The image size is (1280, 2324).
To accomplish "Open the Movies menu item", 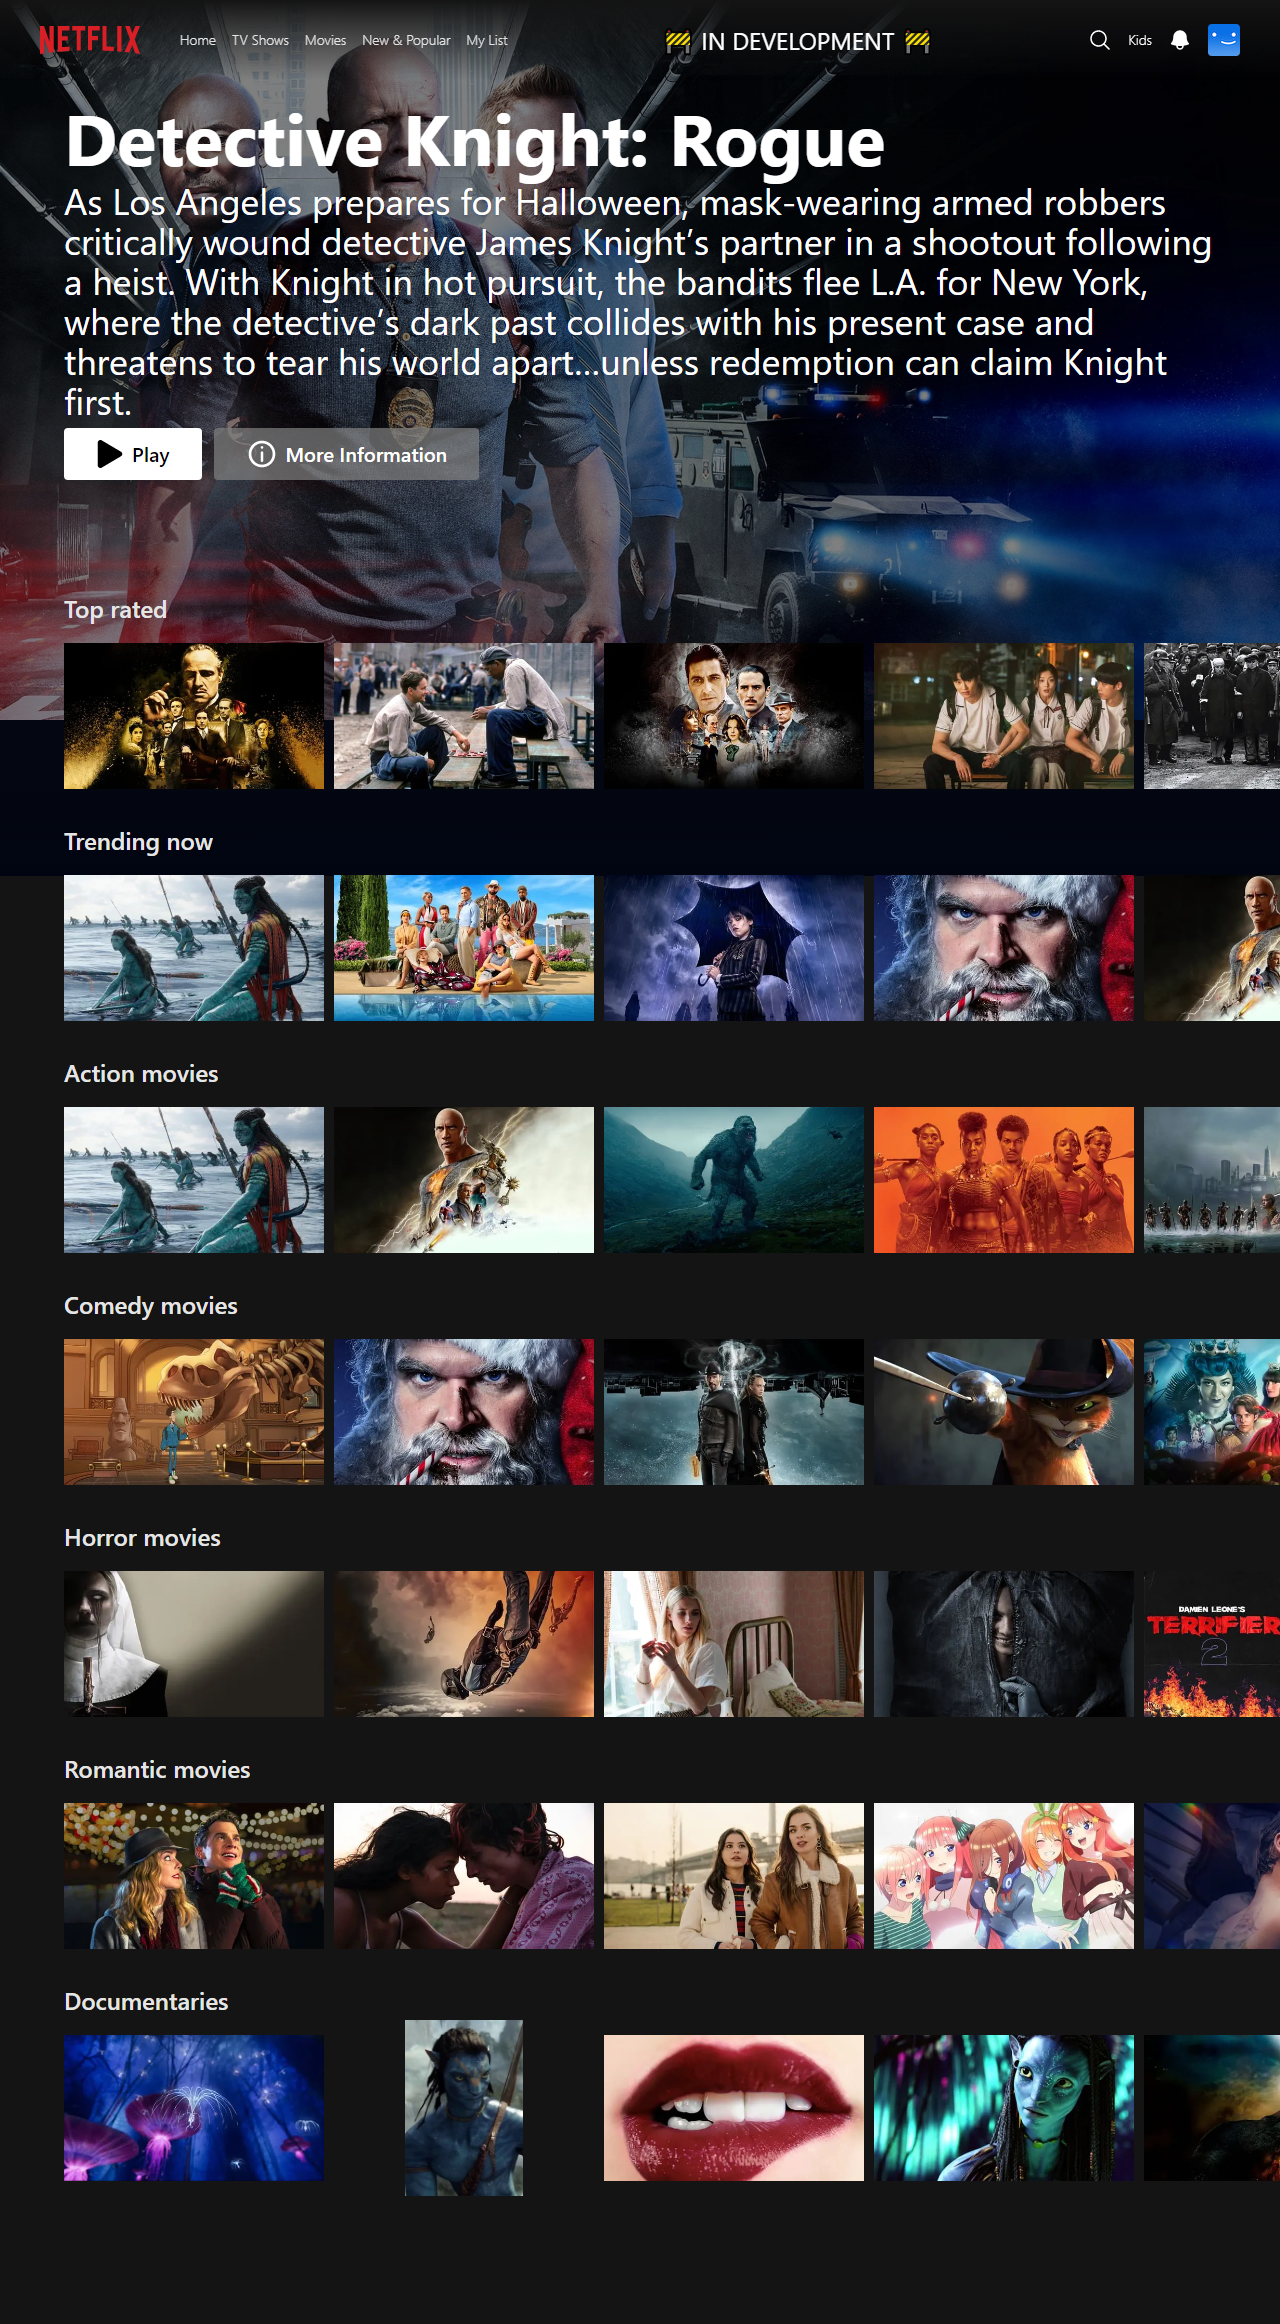I will 325,40.
